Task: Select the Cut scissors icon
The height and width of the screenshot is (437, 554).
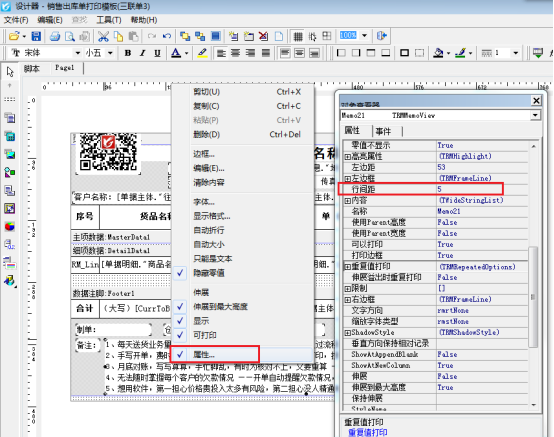Action: pos(103,36)
